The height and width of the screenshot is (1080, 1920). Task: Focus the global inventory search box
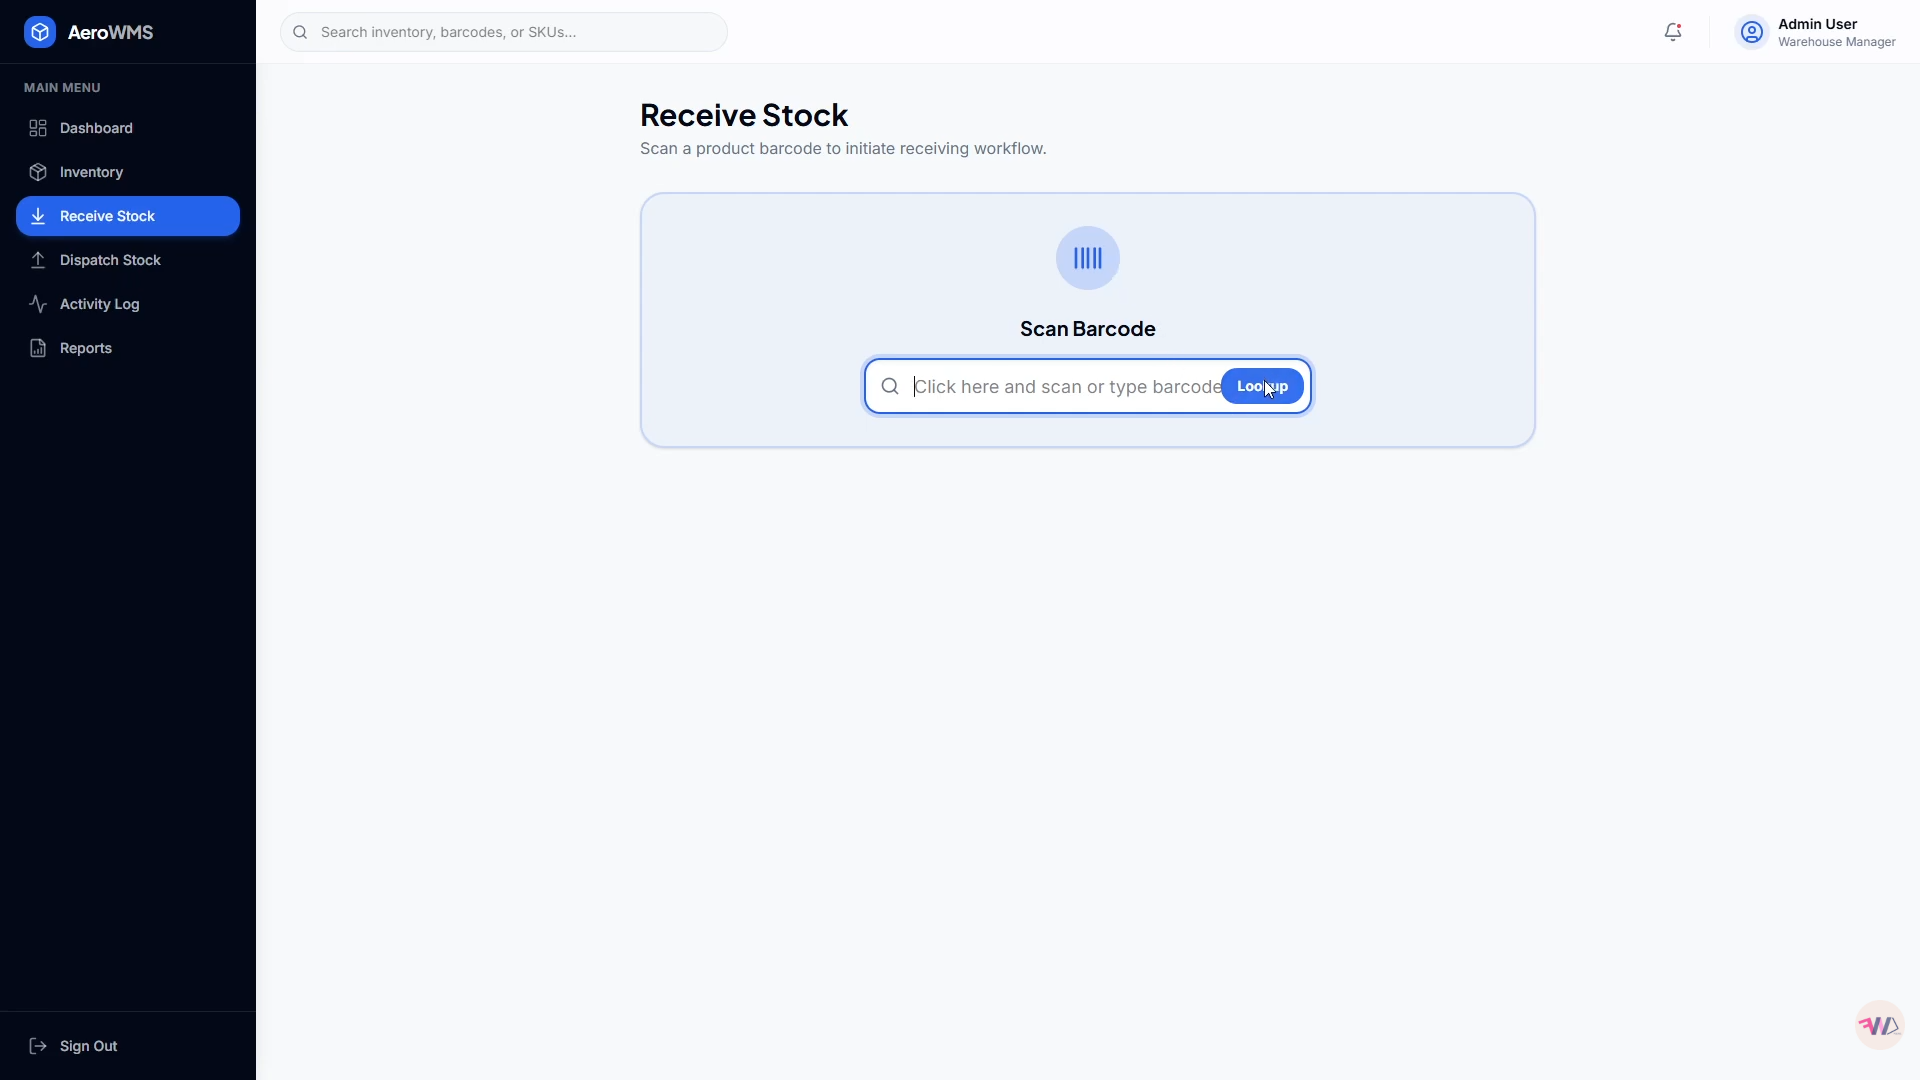pos(504,32)
